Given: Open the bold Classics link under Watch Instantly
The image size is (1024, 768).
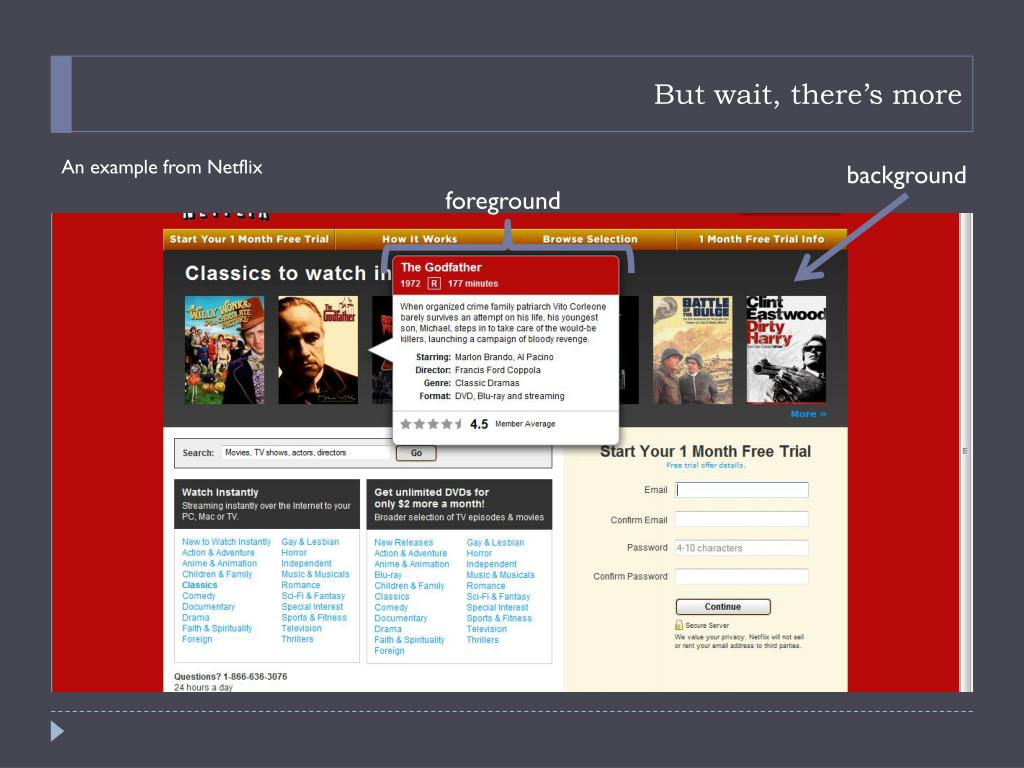Looking at the screenshot, I should click(x=199, y=585).
